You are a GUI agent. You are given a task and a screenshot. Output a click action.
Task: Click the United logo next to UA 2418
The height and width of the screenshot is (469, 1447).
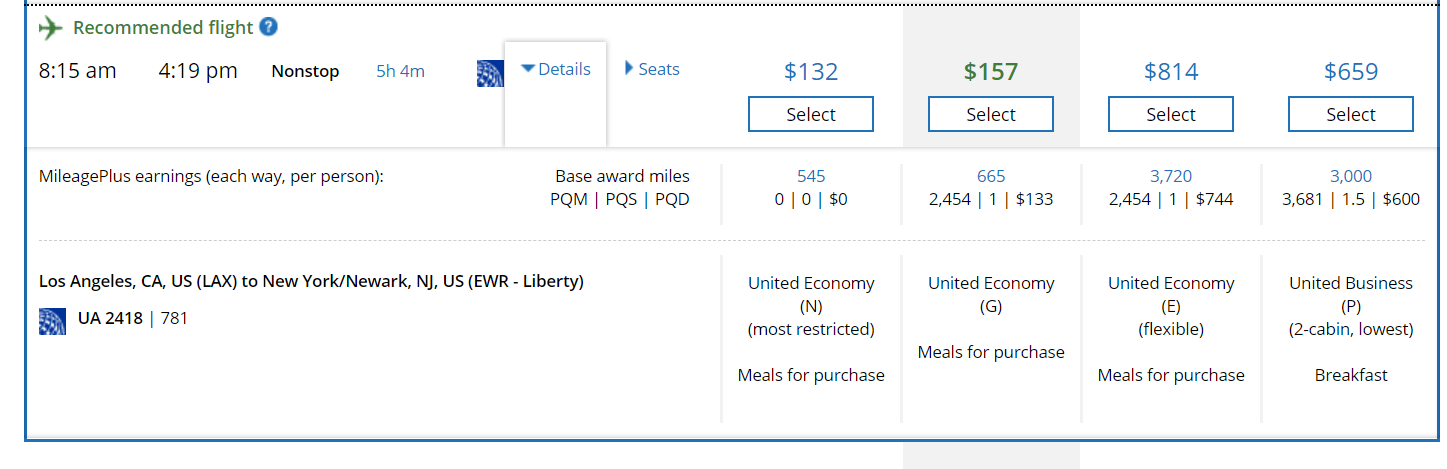click(x=52, y=320)
